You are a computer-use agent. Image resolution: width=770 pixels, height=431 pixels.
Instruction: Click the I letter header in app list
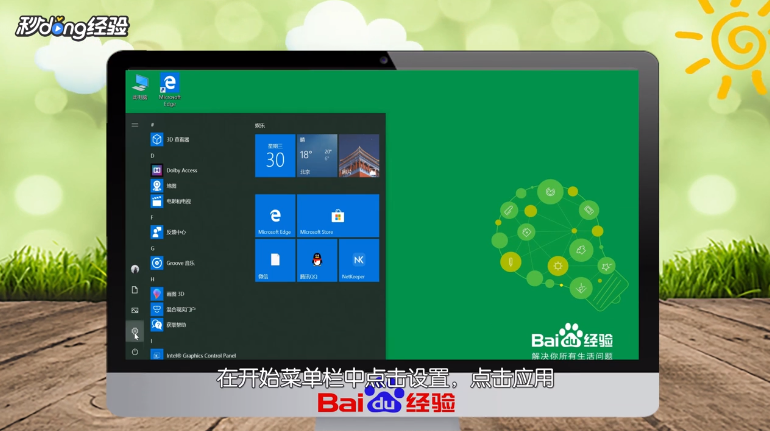pos(152,340)
